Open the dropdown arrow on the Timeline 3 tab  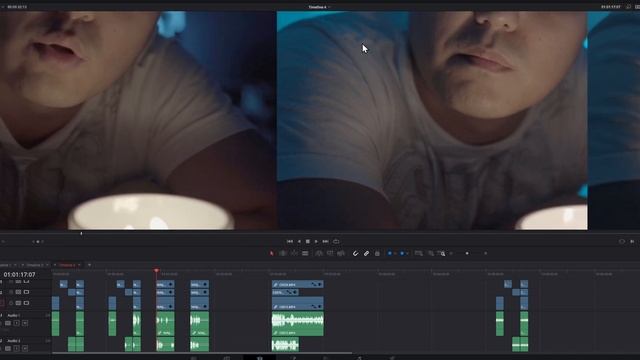point(47,265)
